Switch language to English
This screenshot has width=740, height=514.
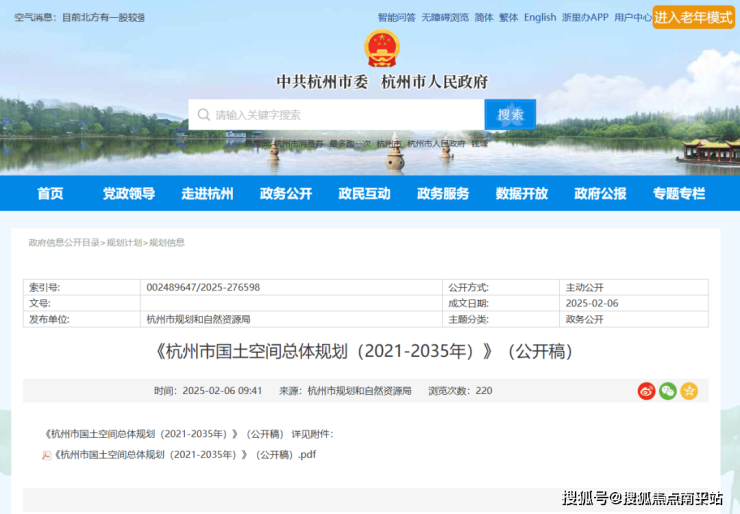pyautogui.click(x=540, y=18)
